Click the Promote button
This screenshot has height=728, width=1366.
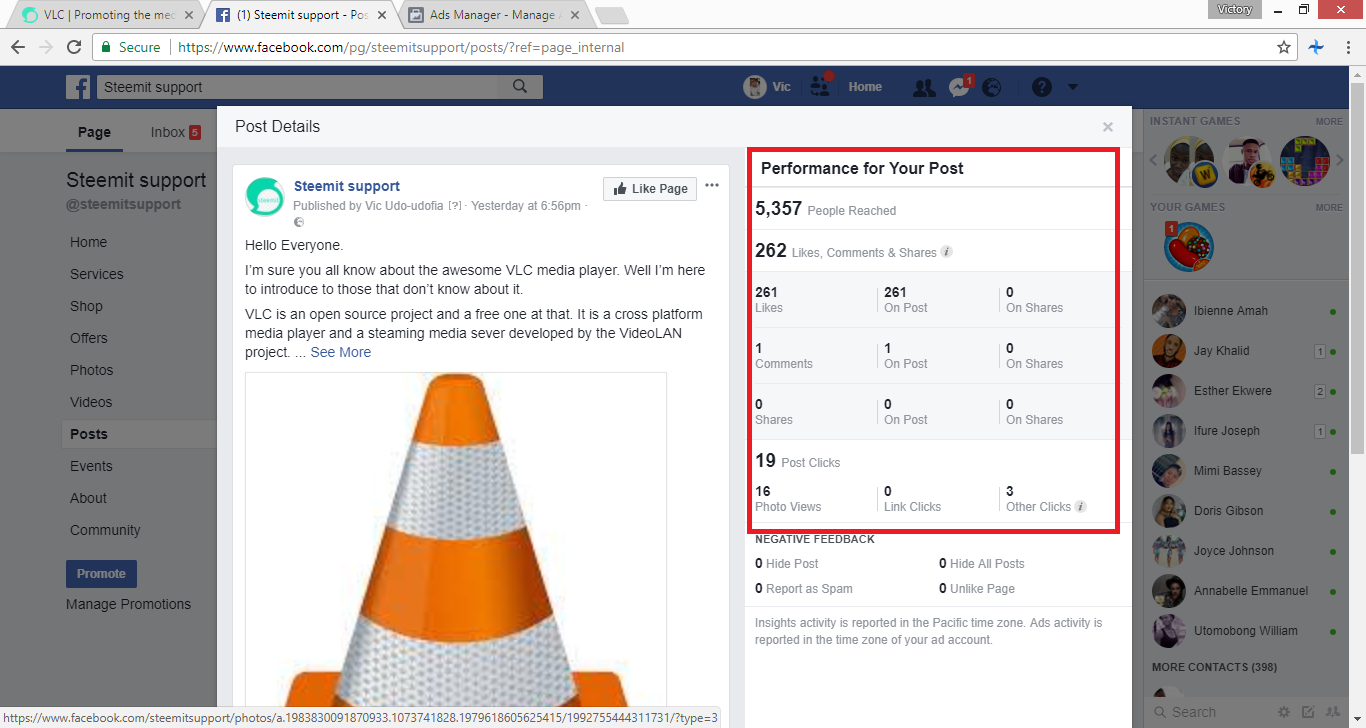tap(101, 574)
